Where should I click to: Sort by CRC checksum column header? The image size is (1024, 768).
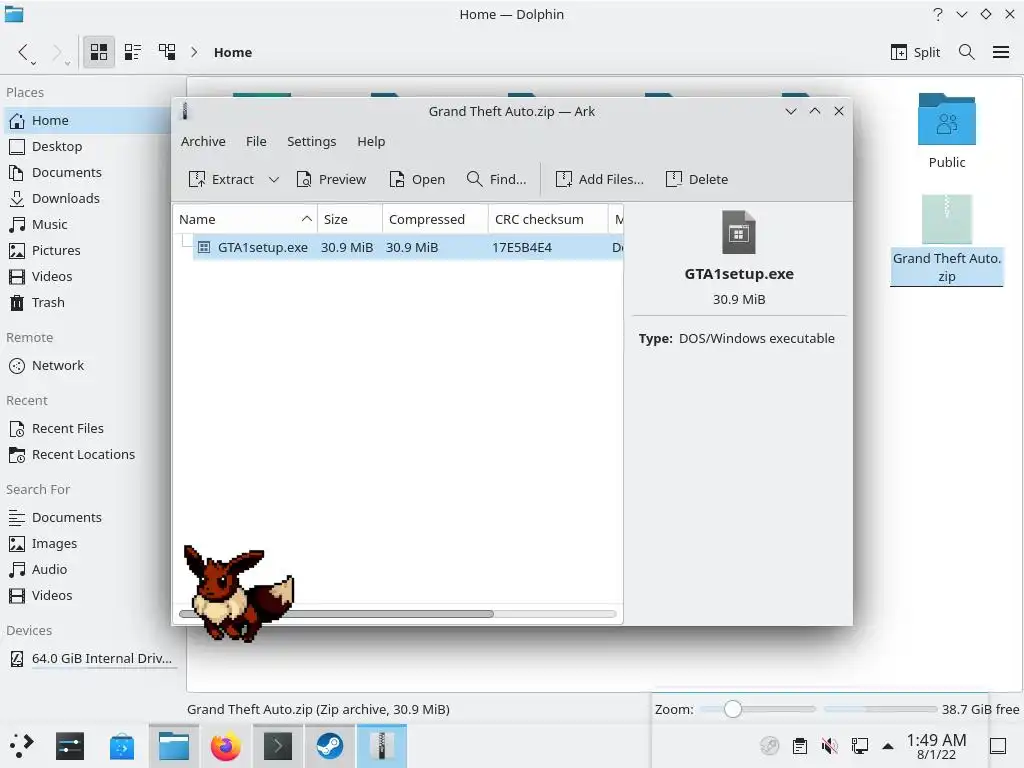point(548,219)
